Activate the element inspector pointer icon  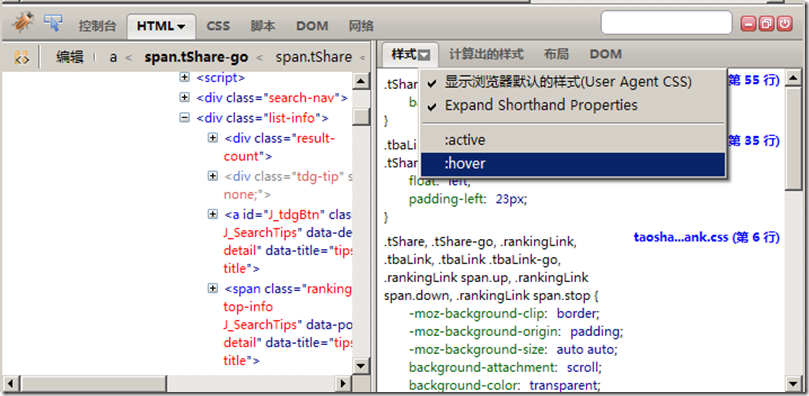(x=53, y=23)
